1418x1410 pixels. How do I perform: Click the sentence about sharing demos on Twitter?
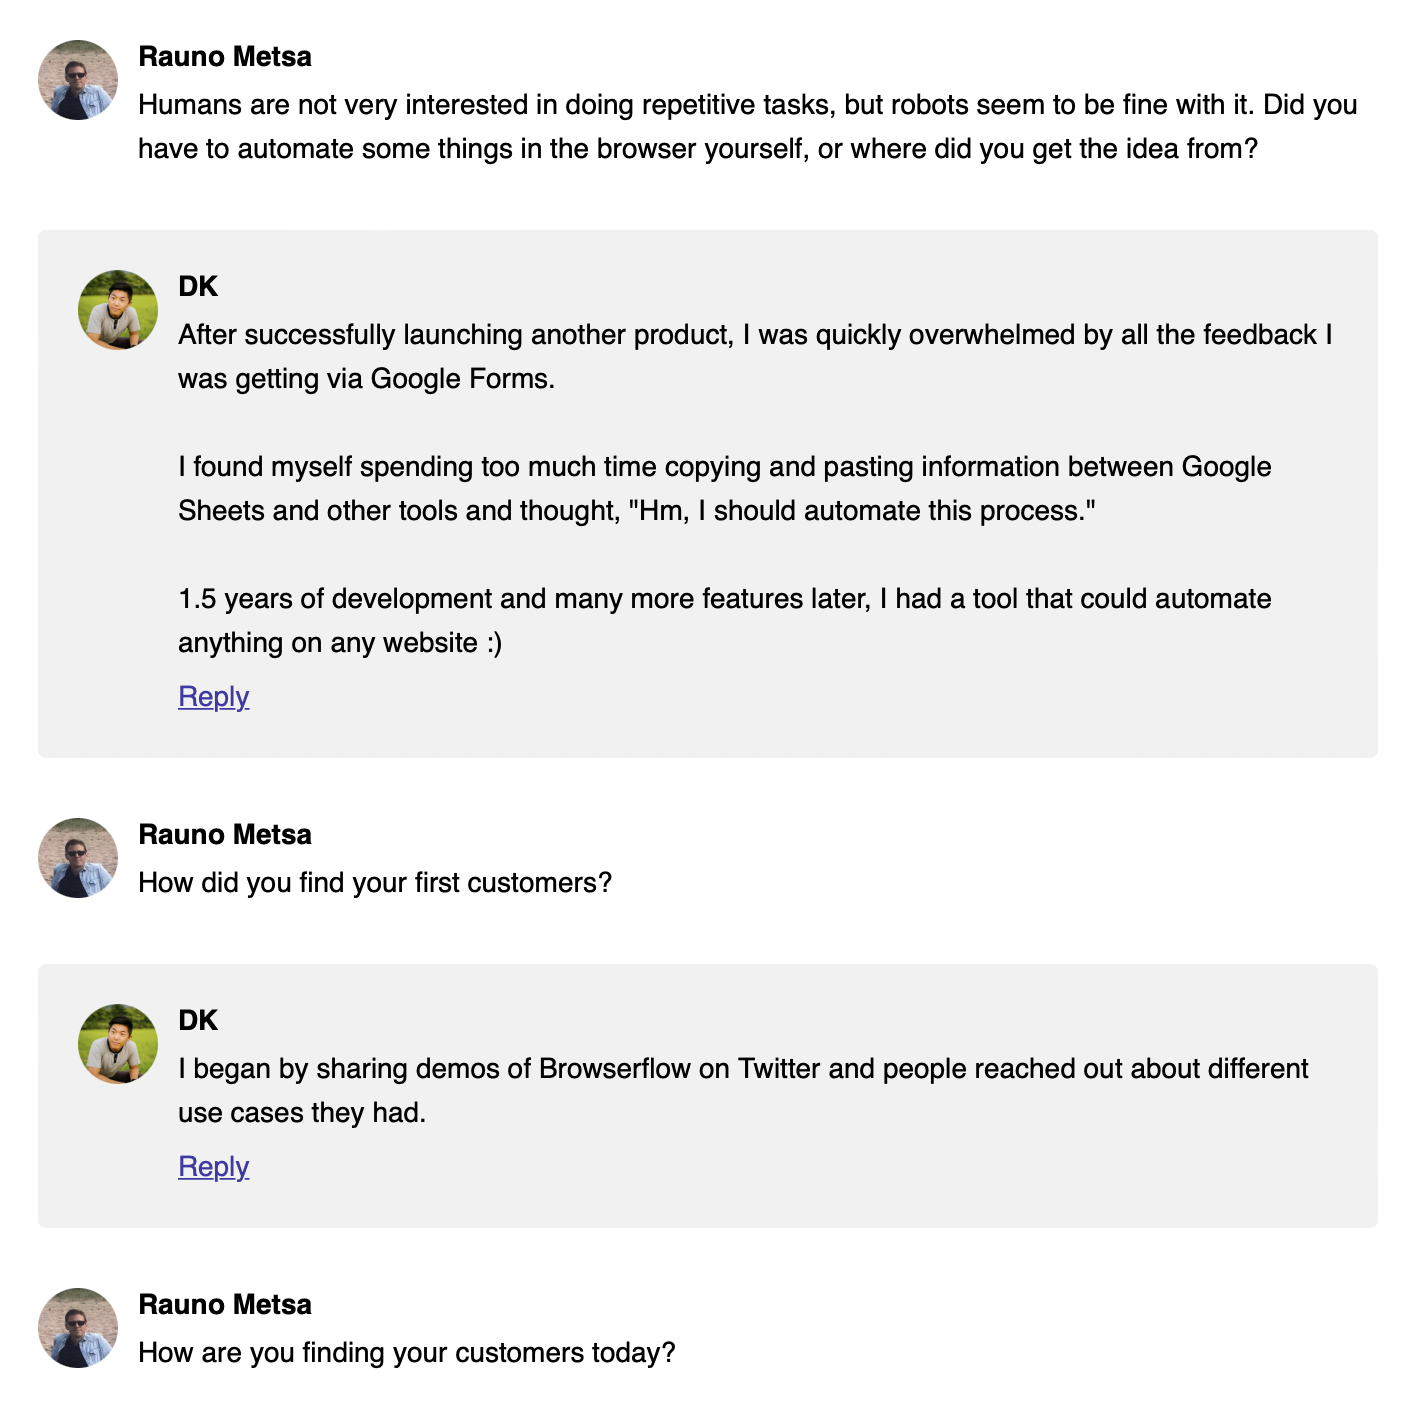(743, 1091)
